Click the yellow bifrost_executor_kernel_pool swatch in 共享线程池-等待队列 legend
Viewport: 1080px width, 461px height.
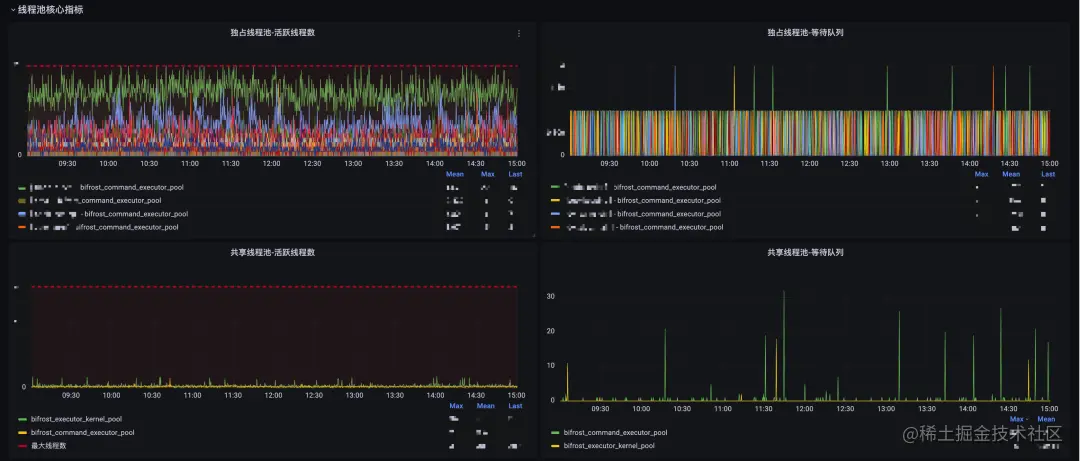tap(555, 447)
